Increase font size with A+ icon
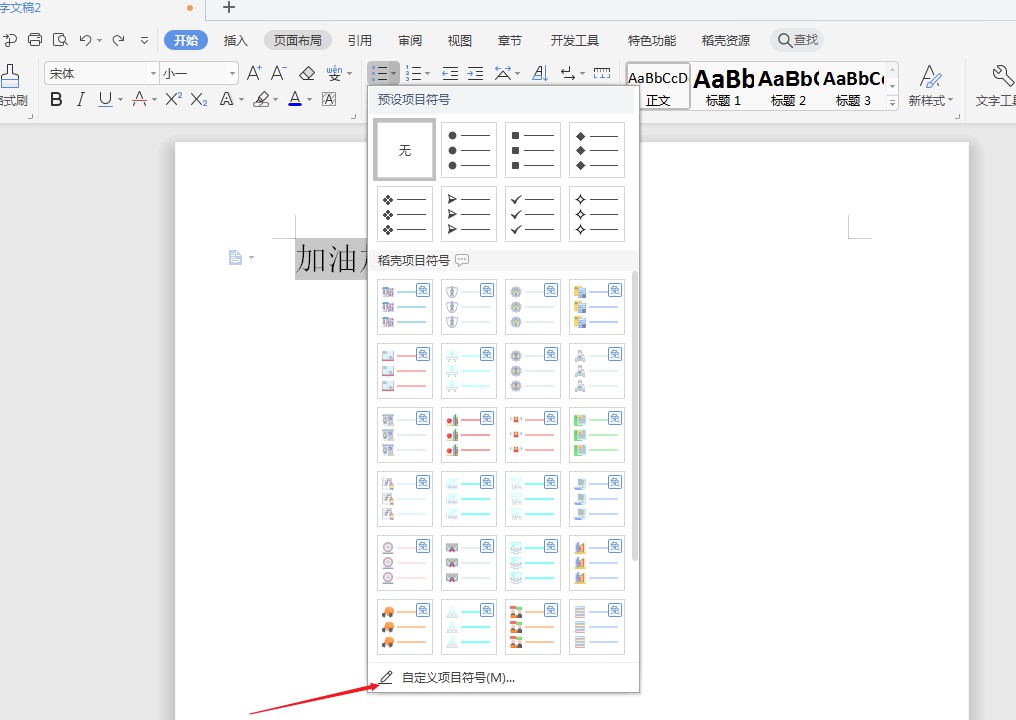The height and width of the screenshot is (720, 1016). (x=254, y=73)
